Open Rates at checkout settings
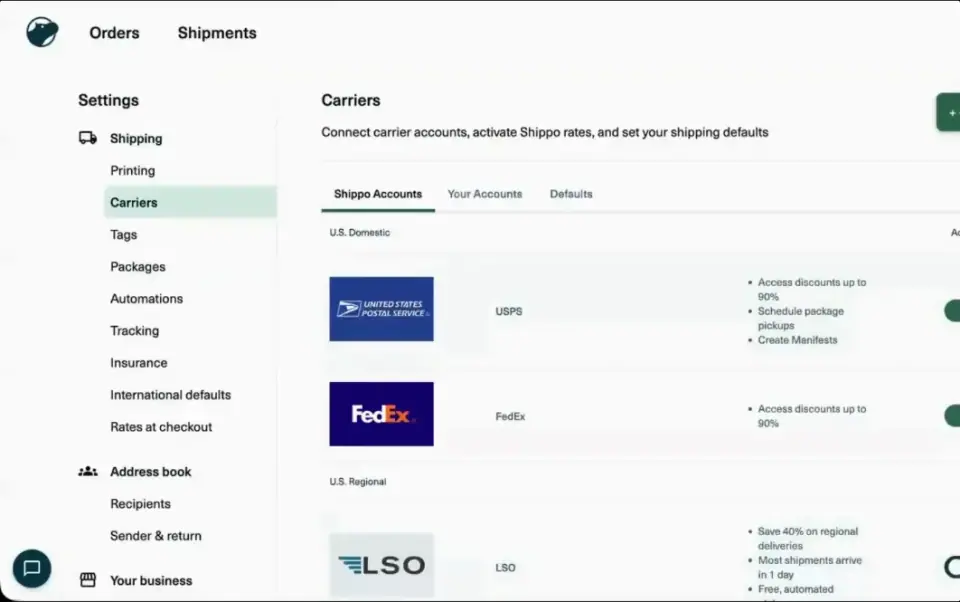 pyautogui.click(x=161, y=427)
